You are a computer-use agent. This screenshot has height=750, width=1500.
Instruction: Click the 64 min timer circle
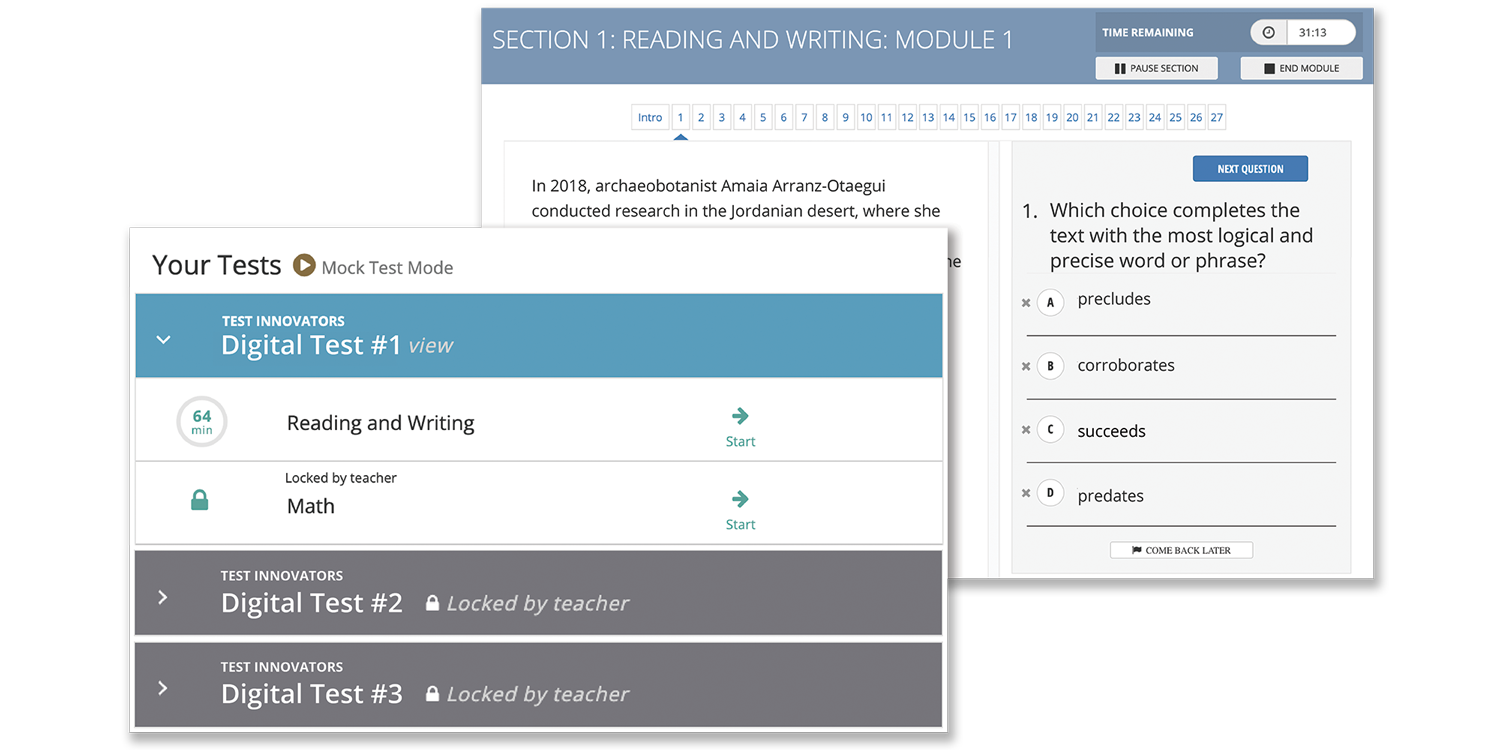[x=202, y=422]
